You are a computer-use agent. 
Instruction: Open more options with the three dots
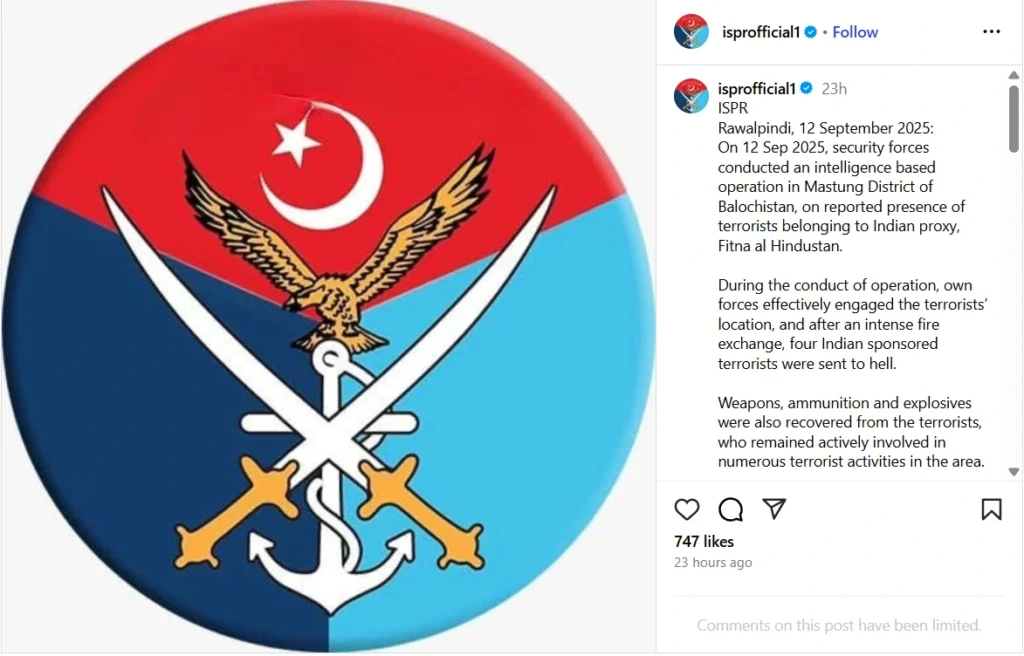coord(991,31)
